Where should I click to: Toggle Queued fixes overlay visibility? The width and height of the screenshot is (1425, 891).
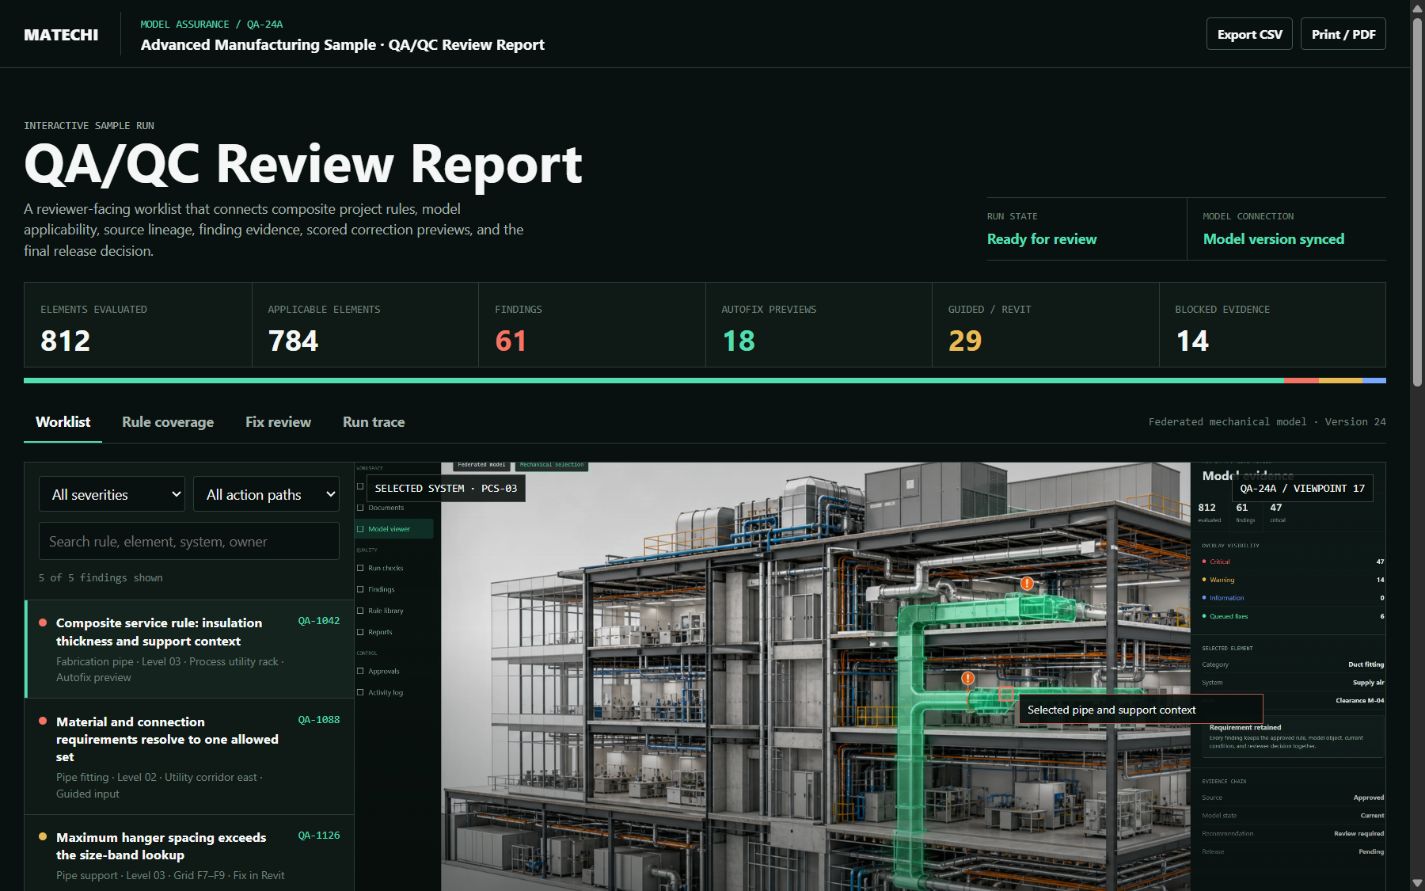click(1293, 616)
